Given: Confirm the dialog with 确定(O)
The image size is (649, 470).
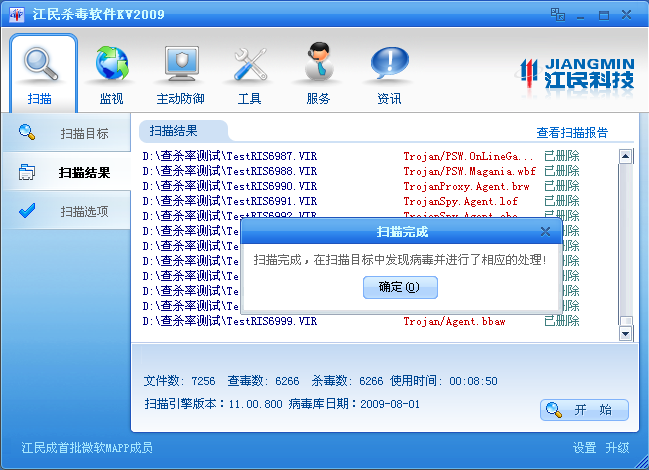Looking at the screenshot, I should (400, 287).
